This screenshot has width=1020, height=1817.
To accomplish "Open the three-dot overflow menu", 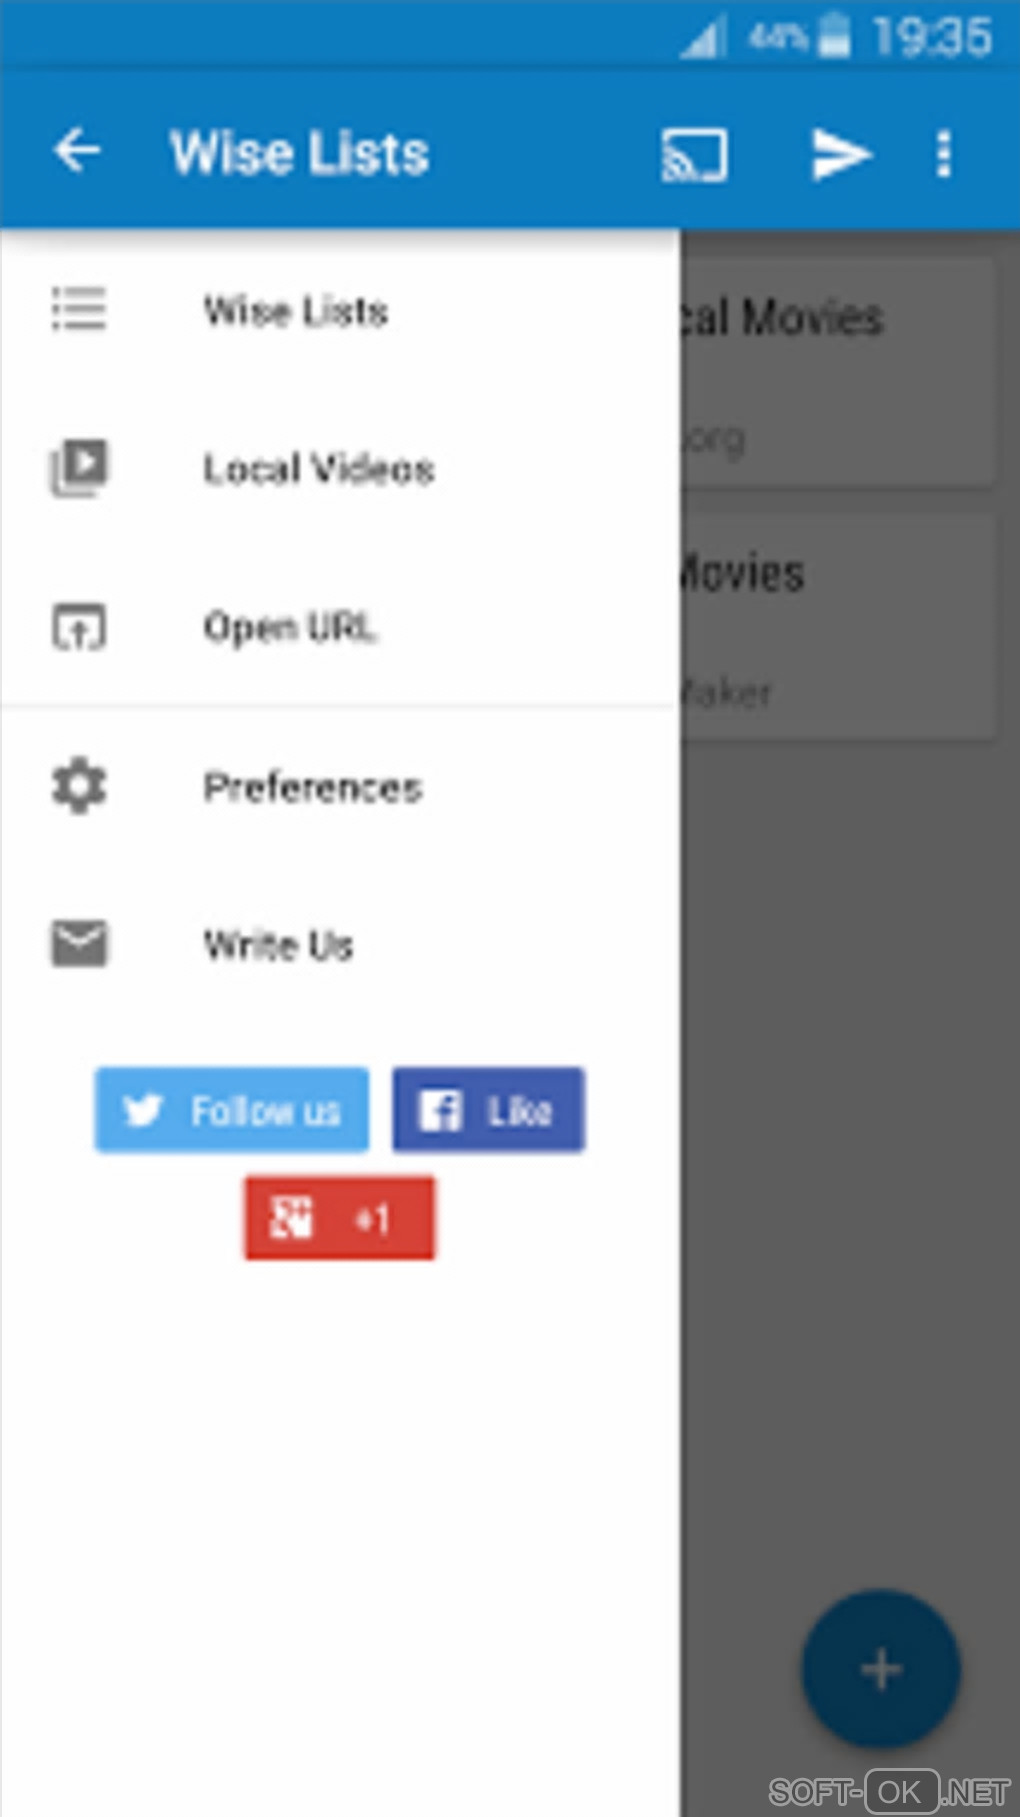I will [x=943, y=155].
